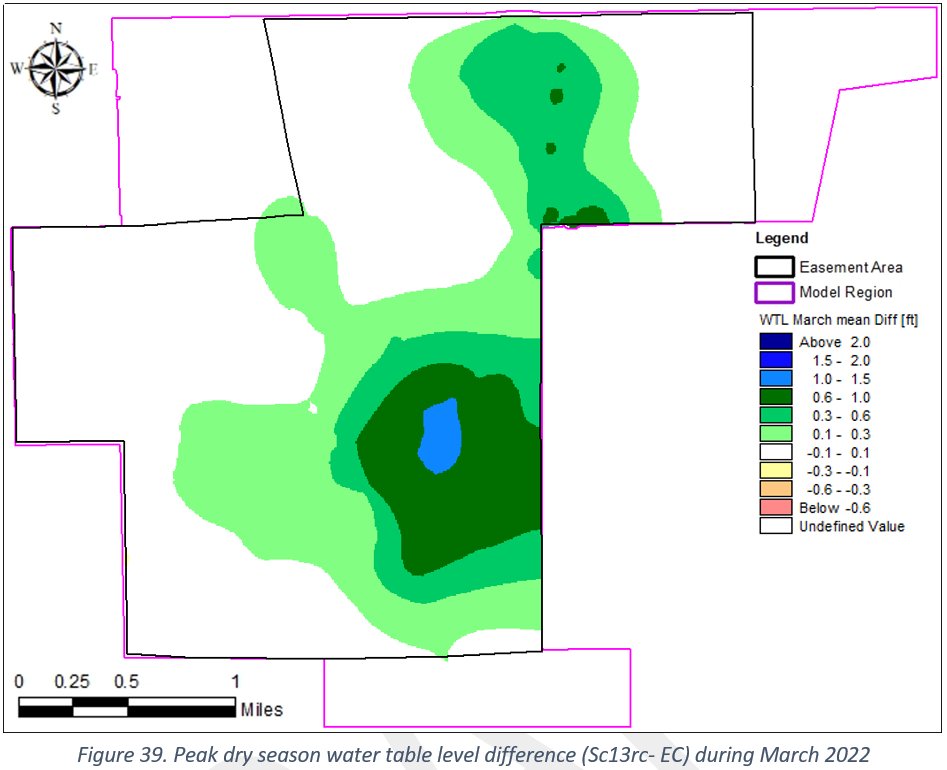
Task: Click the 'Legend' heading text
Action: pyautogui.click(x=782, y=238)
